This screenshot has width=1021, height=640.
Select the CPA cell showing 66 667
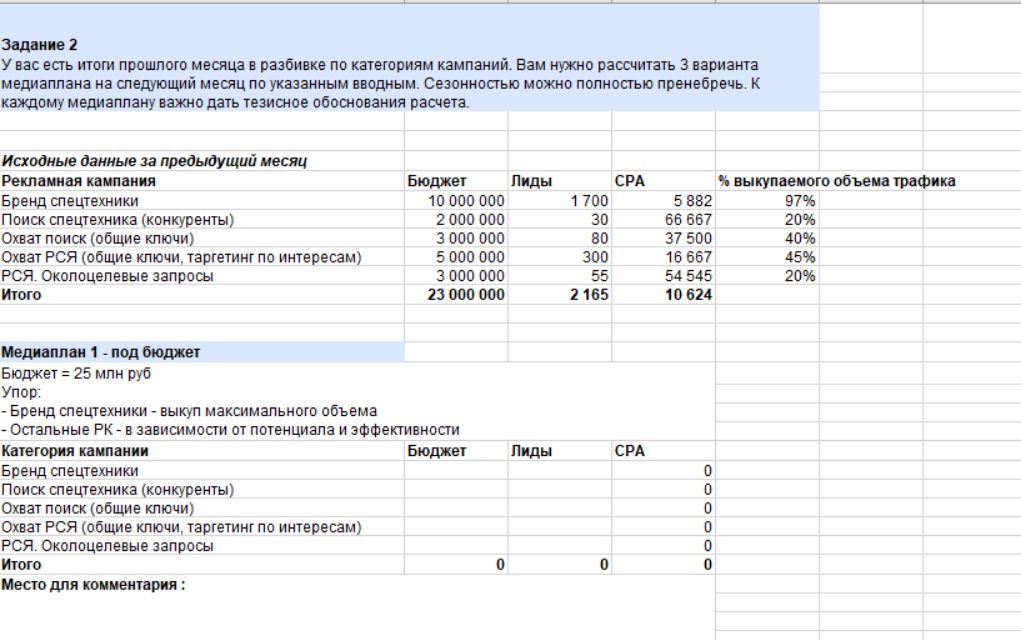(664, 220)
